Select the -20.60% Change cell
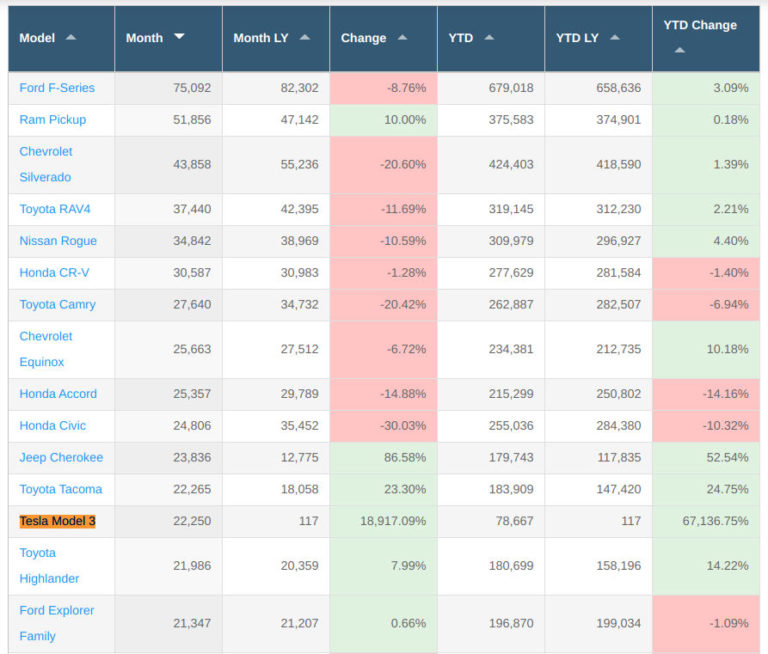This screenshot has width=768, height=654. tap(384, 165)
